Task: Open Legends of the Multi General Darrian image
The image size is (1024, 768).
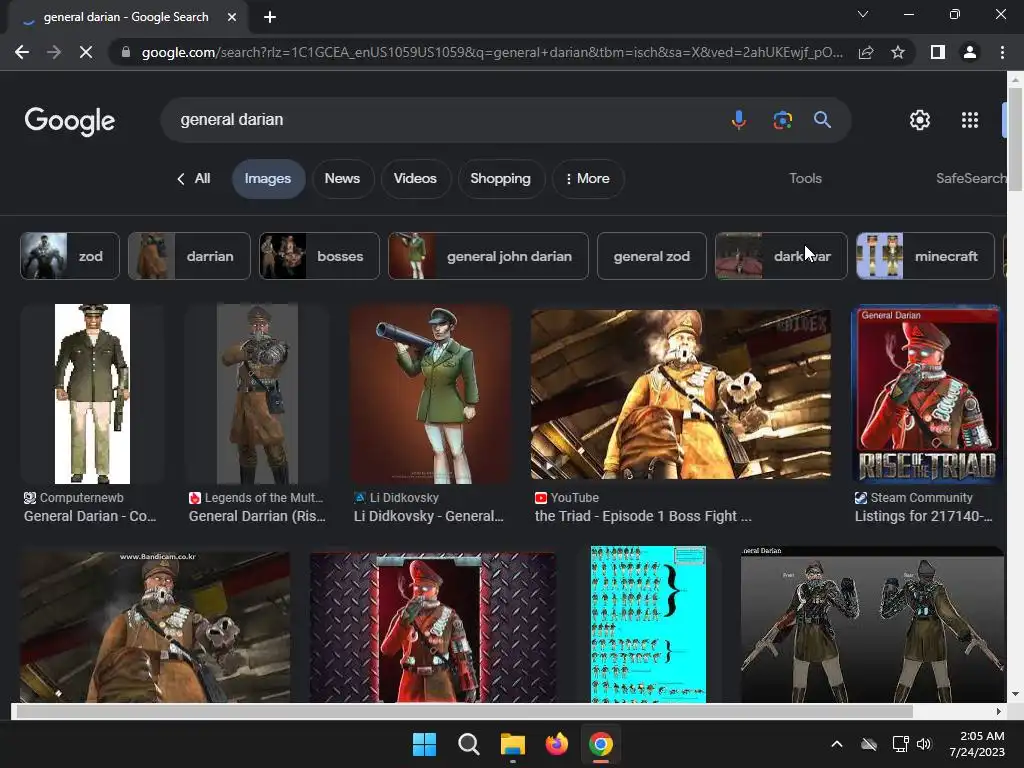Action: pos(257,394)
